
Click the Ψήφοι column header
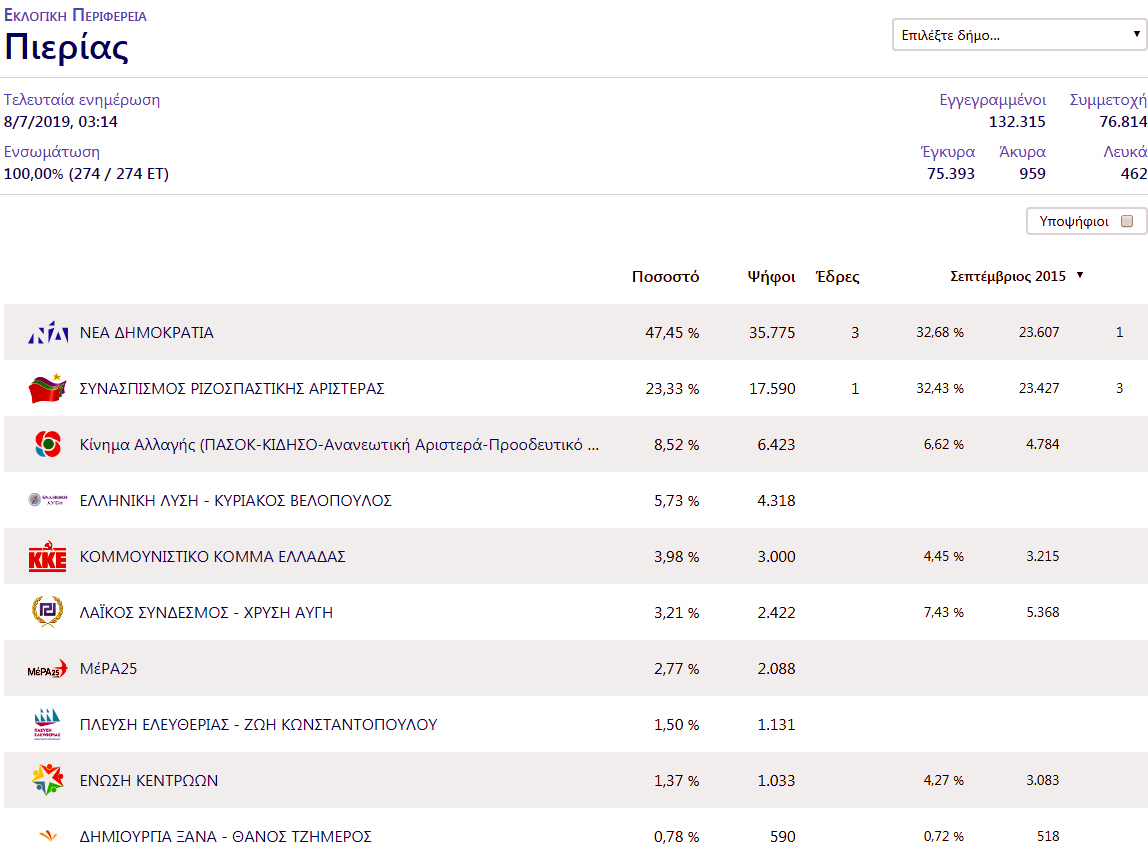tap(771, 277)
